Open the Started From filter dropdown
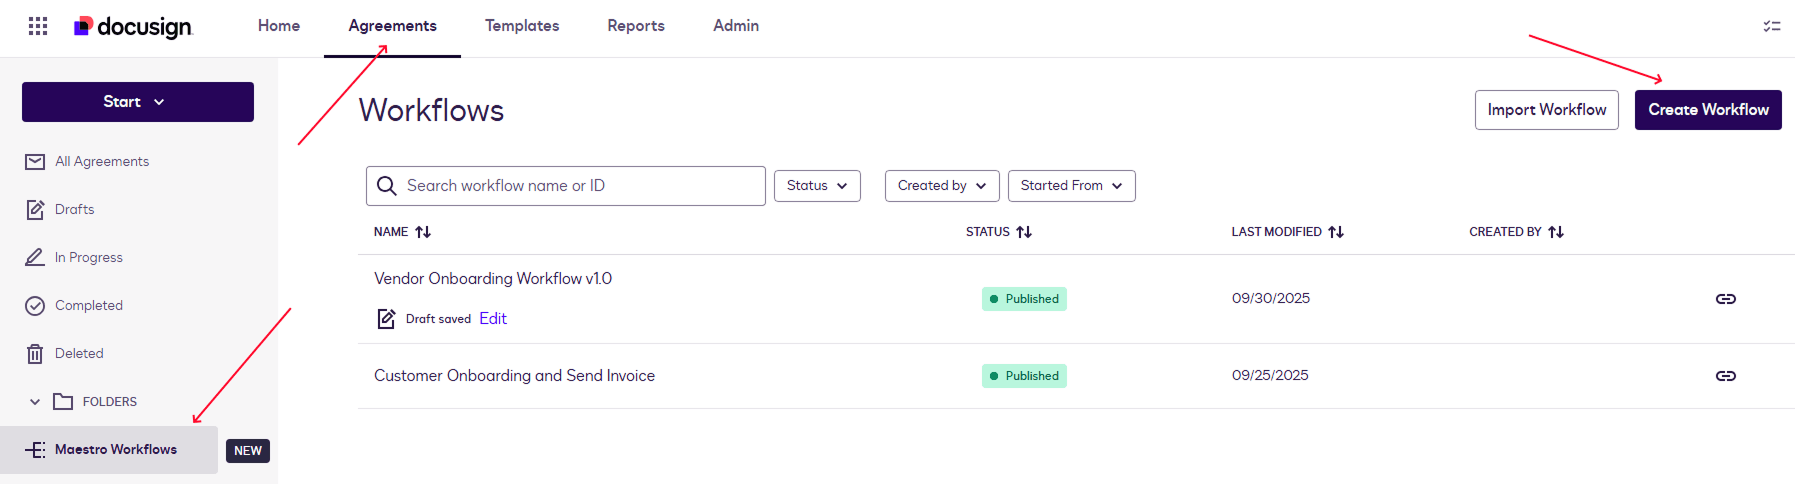This screenshot has width=1796, height=484. click(1071, 186)
